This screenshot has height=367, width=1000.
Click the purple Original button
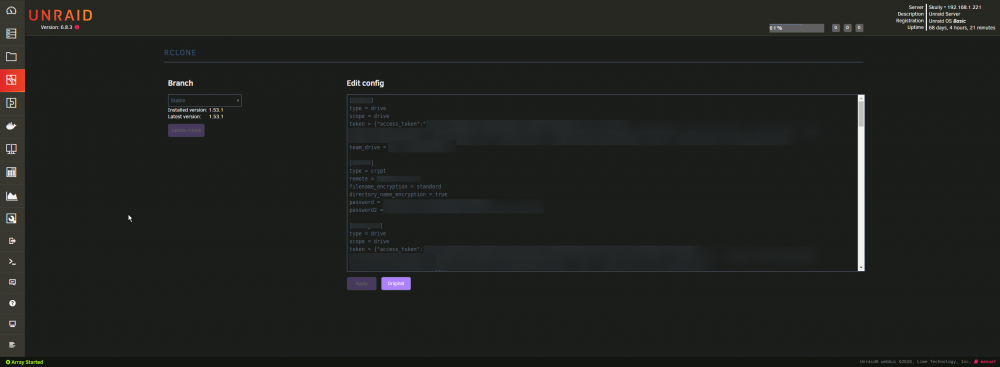click(x=396, y=283)
